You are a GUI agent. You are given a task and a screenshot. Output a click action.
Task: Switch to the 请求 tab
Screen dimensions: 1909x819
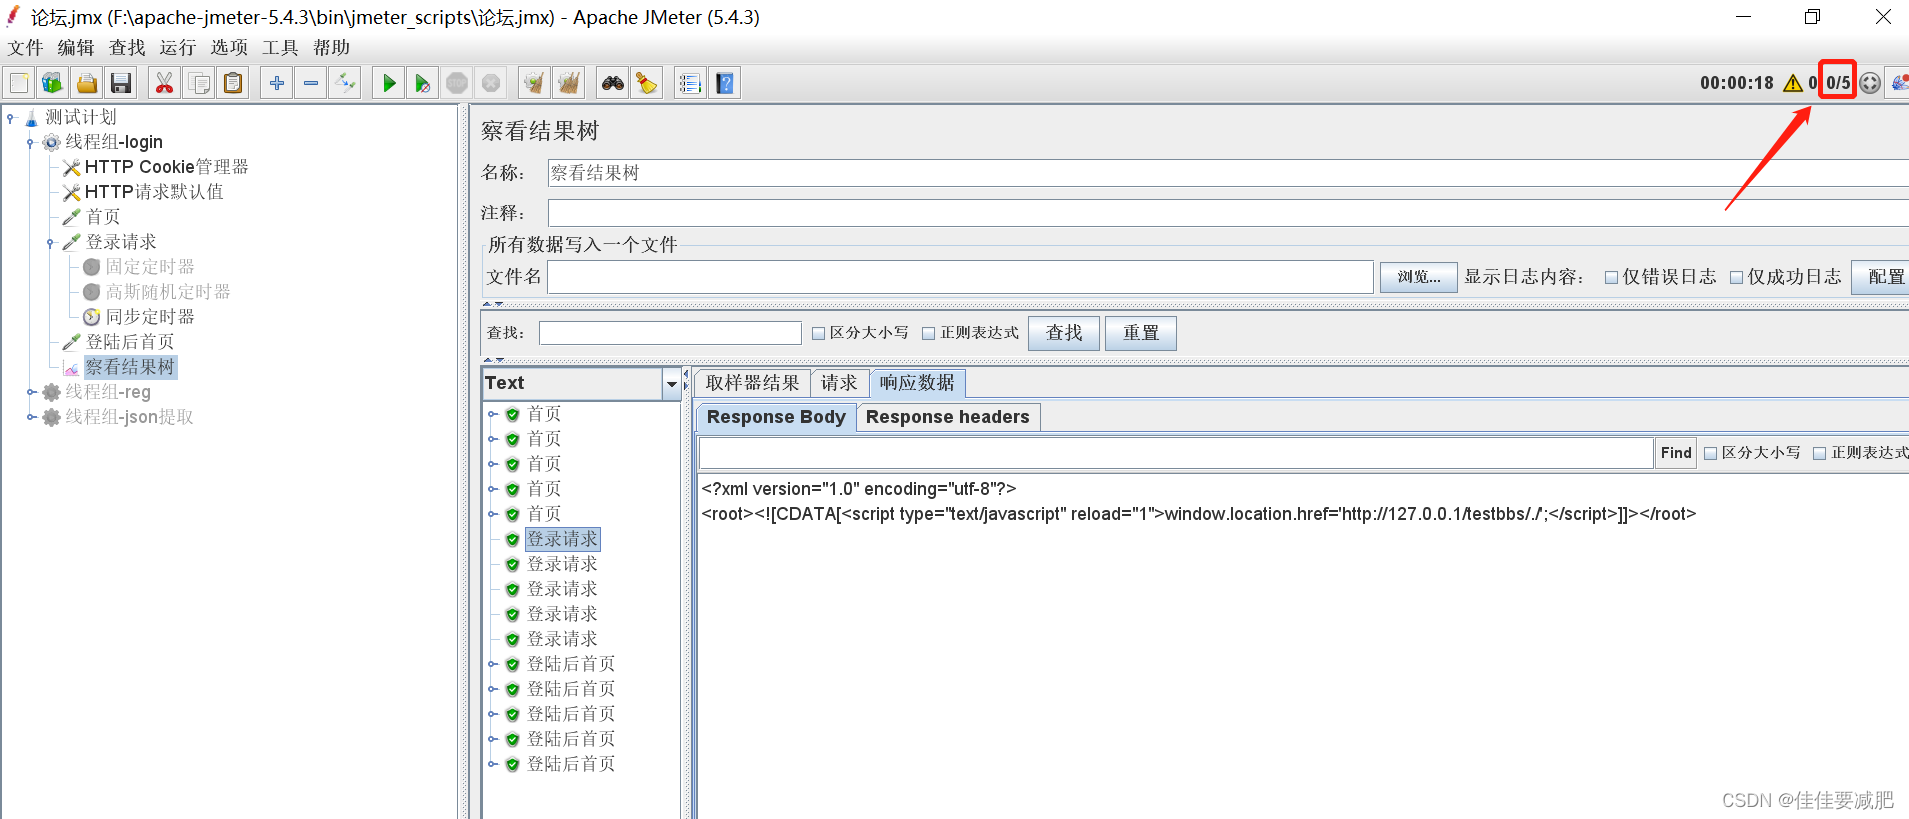839,383
